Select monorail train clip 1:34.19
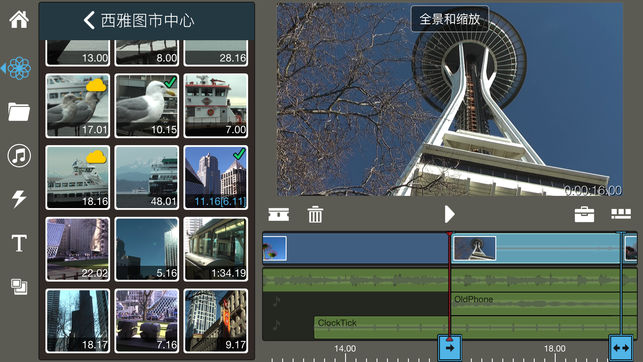Viewport: 643px width, 362px height. pyautogui.click(x=216, y=249)
